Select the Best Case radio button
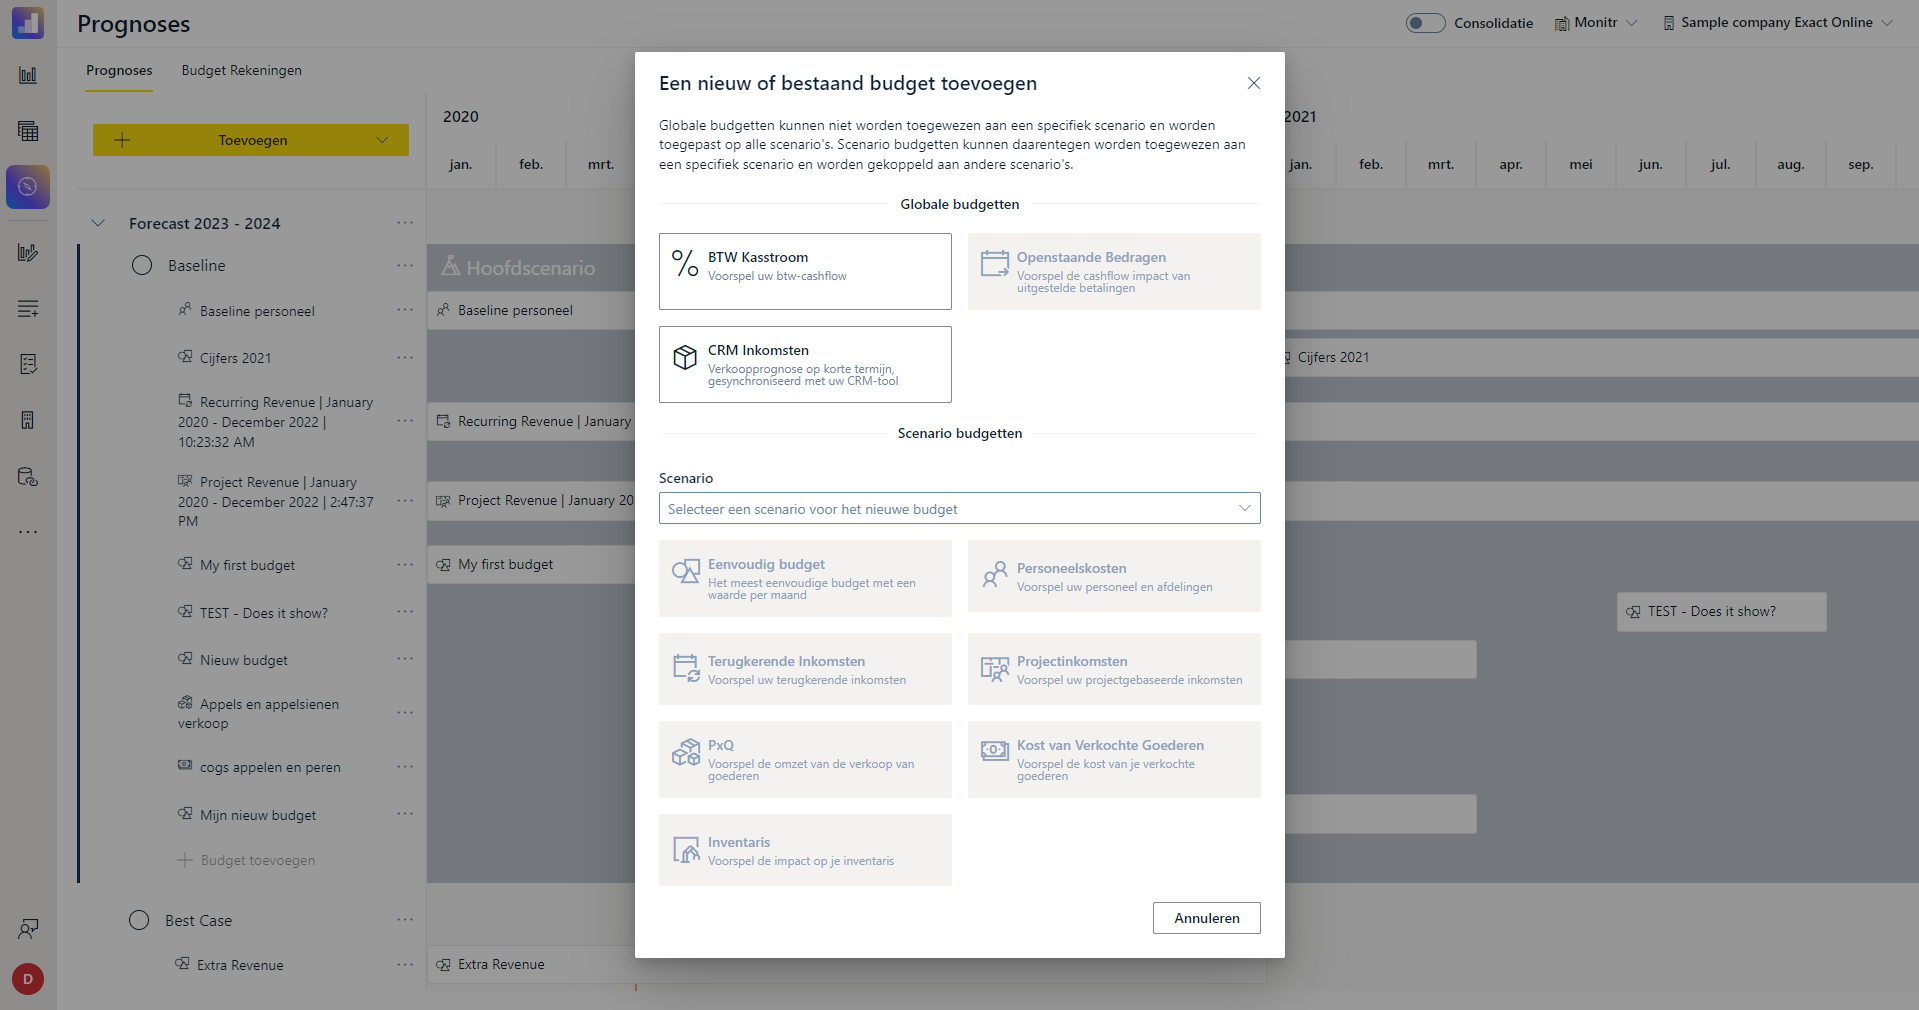 (139, 920)
